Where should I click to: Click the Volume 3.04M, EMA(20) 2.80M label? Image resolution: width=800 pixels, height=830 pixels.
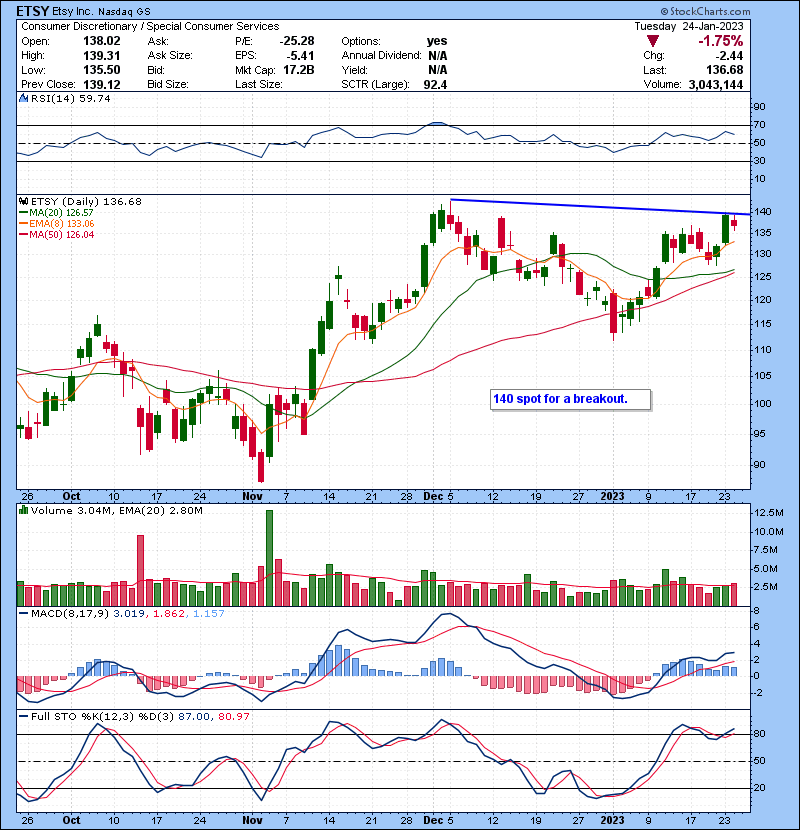click(x=116, y=511)
